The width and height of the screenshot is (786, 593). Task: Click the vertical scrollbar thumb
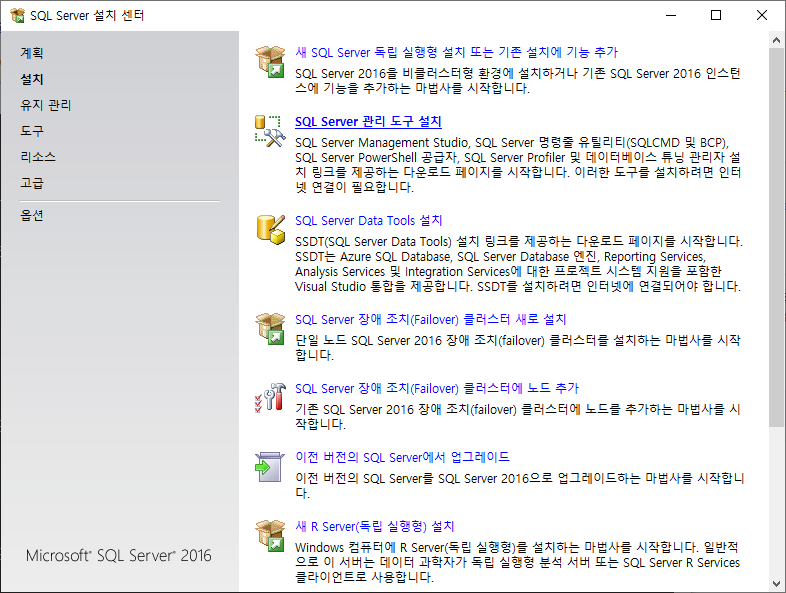(776, 238)
